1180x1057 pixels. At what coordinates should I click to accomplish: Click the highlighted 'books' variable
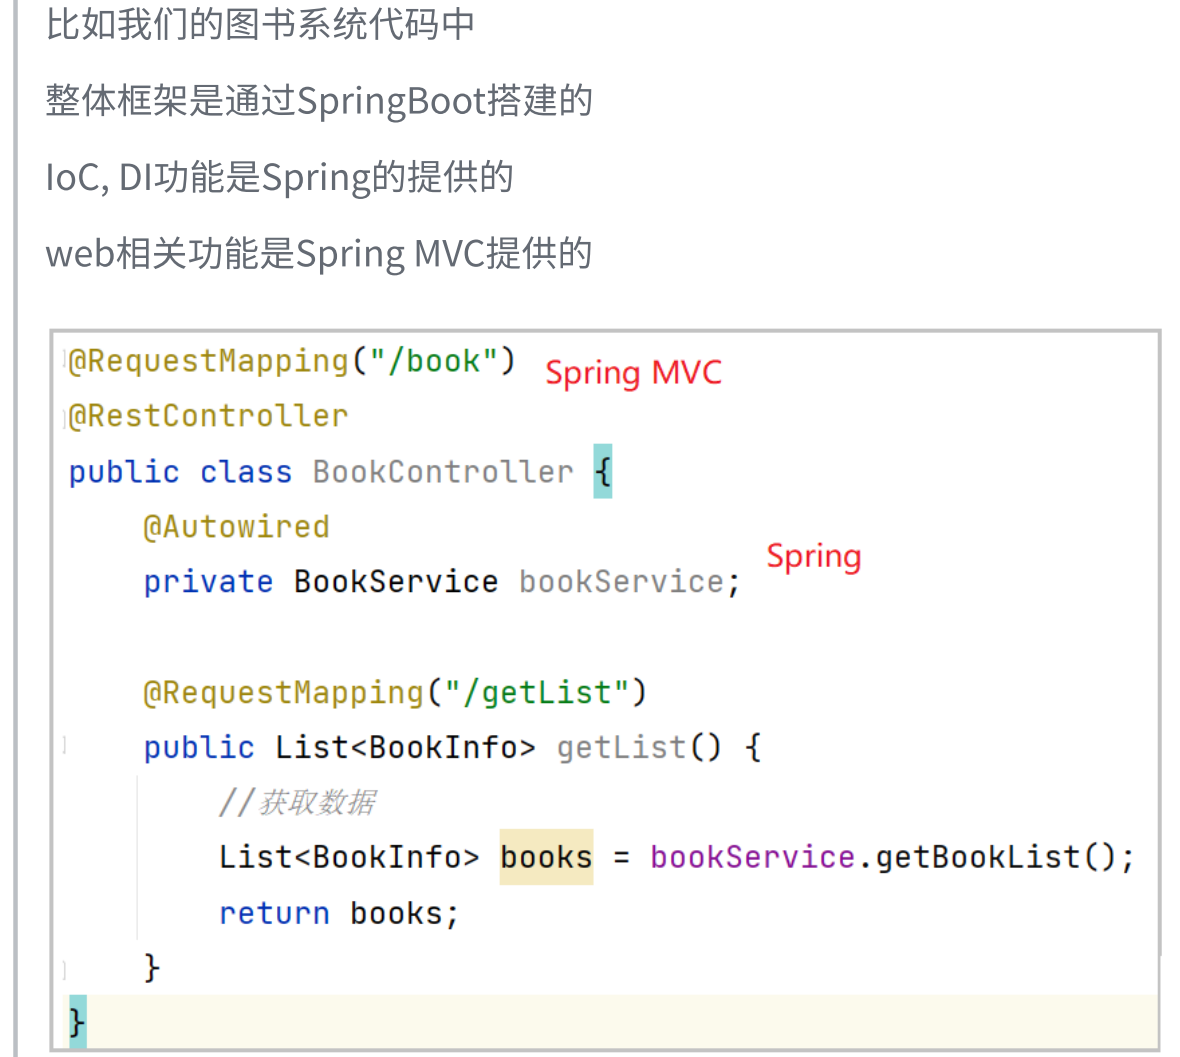tap(546, 858)
